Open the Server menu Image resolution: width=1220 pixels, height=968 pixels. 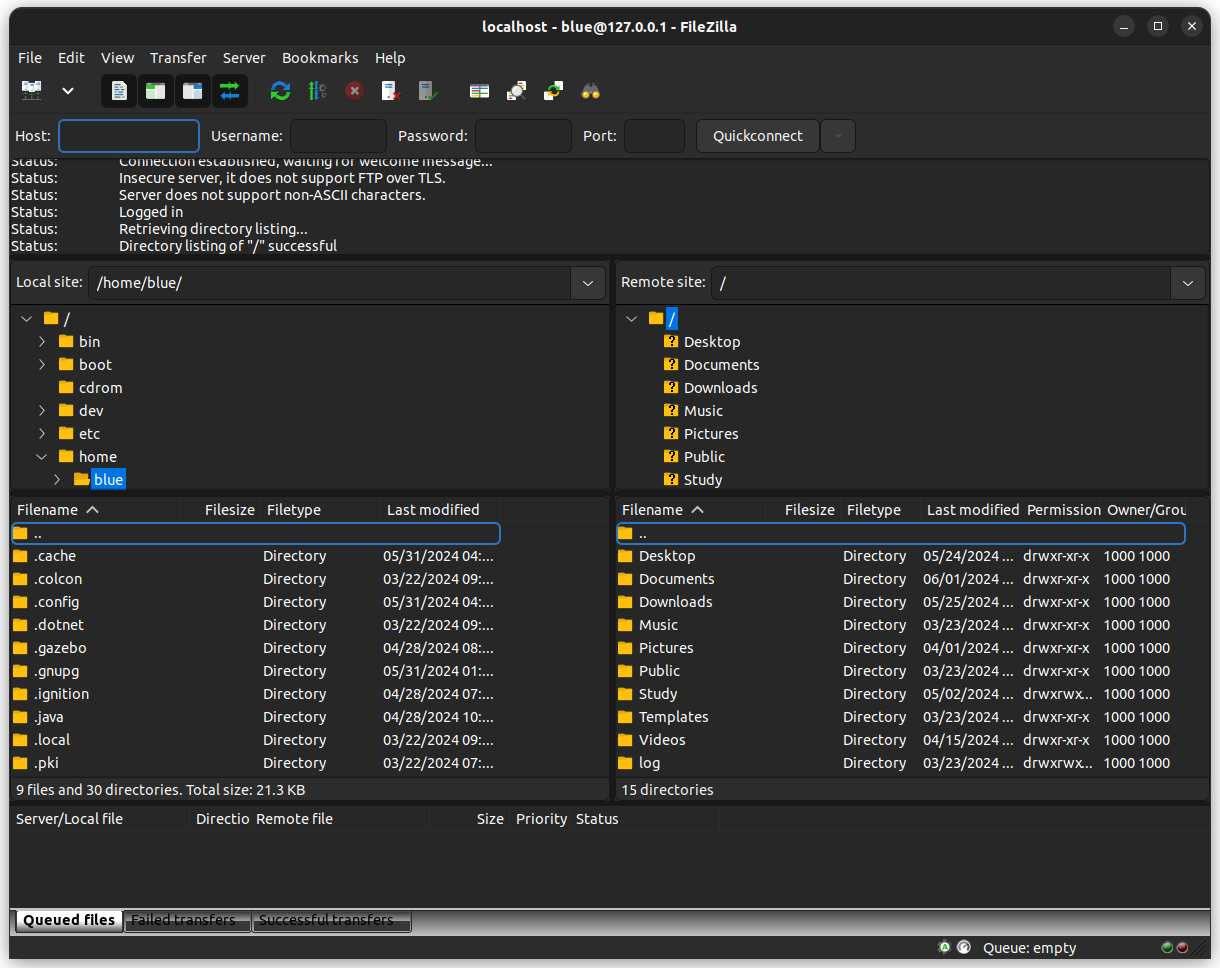(x=244, y=58)
